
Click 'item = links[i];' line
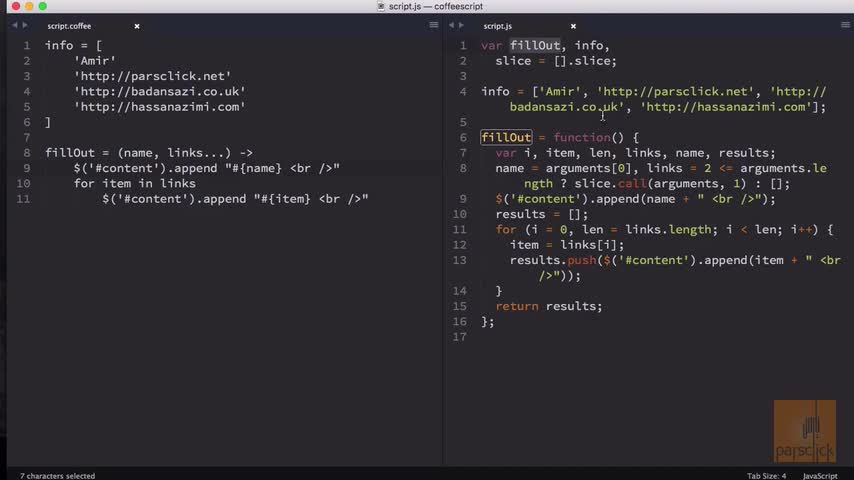tap(567, 245)
